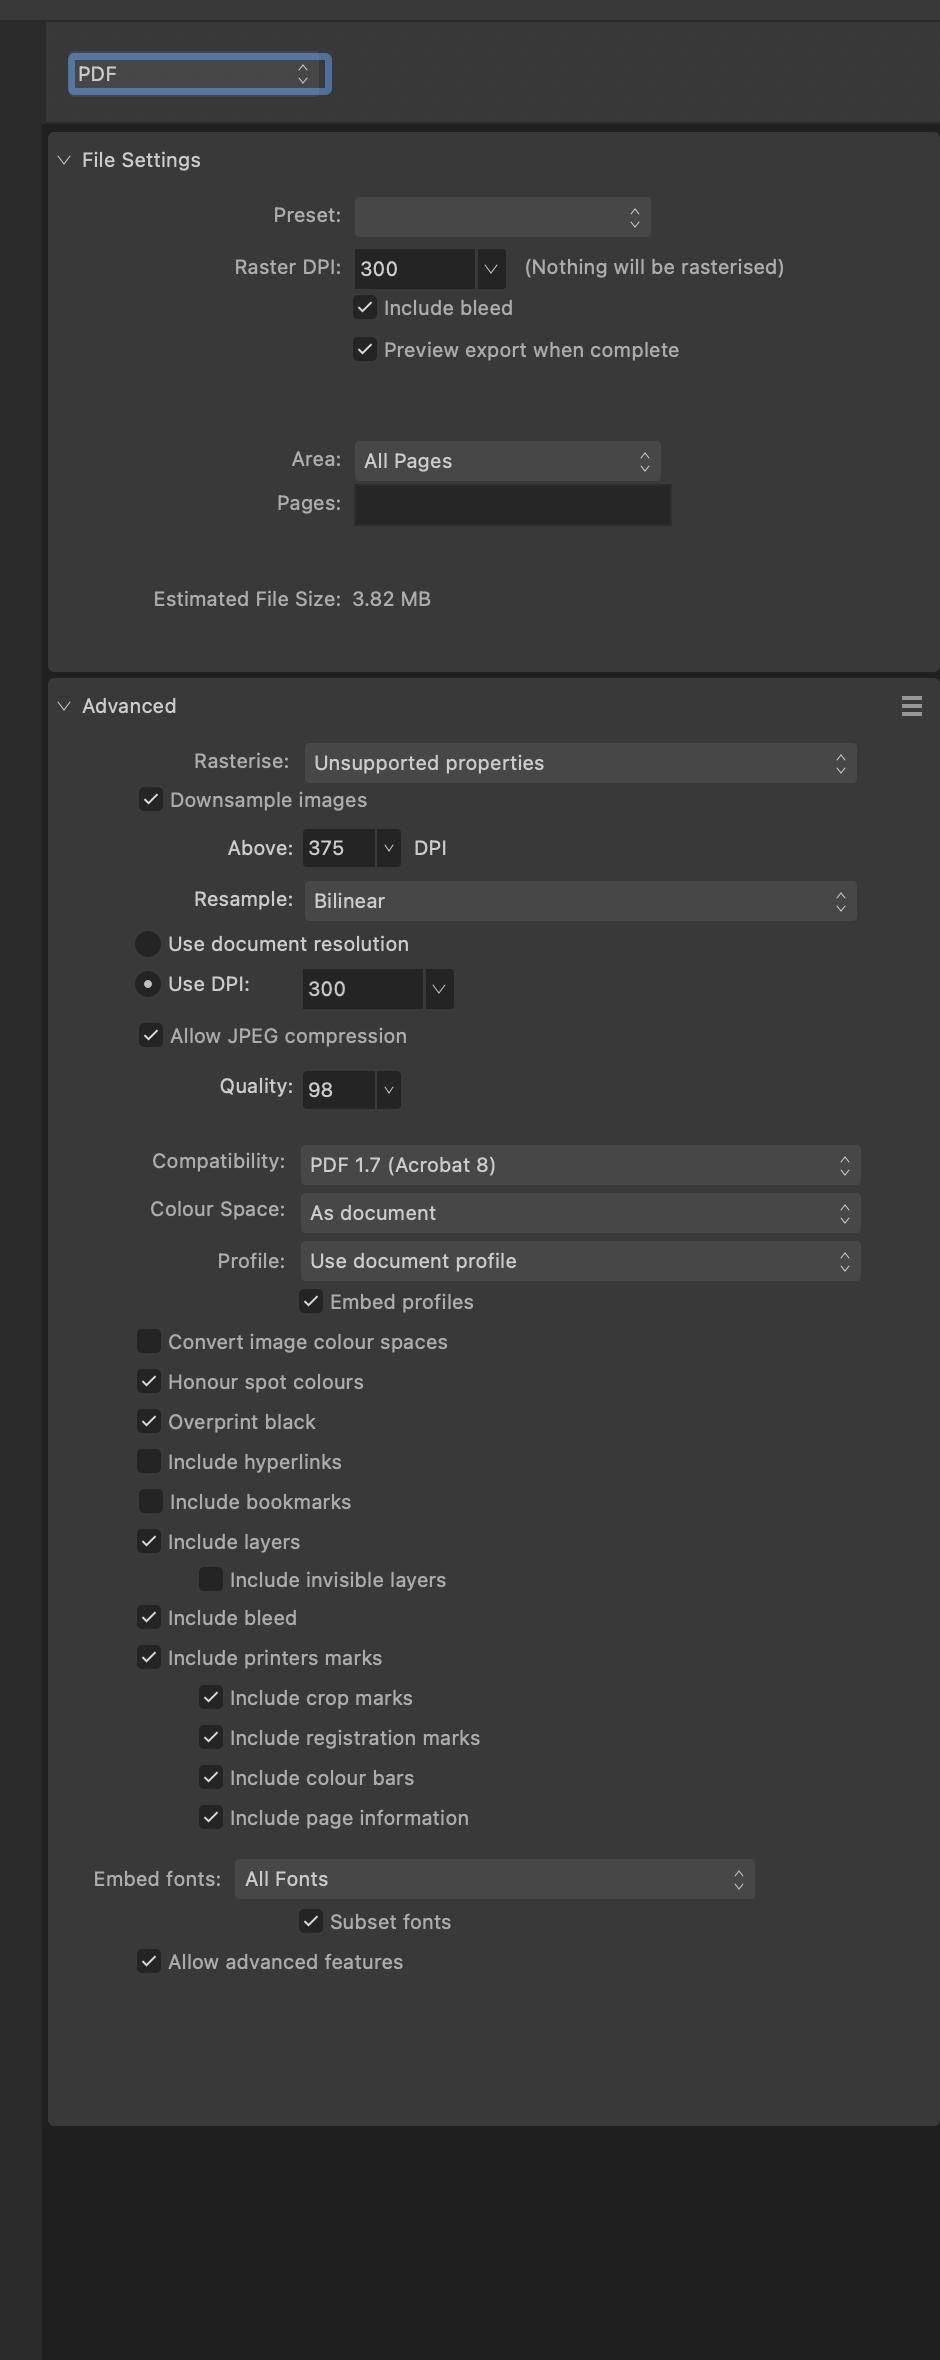Open the Compatibility PDF 1.7 dropdown

tap(580, 1165)
